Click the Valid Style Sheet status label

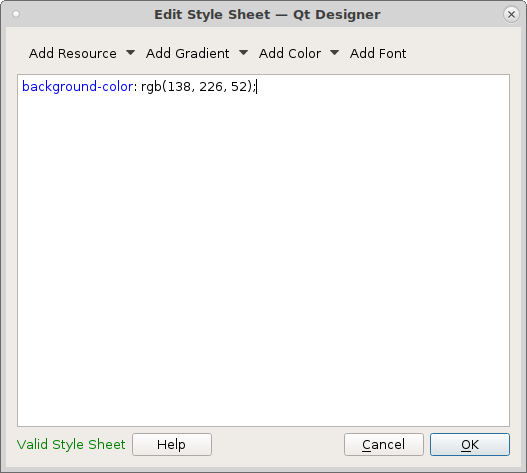[x=71, y=444]
